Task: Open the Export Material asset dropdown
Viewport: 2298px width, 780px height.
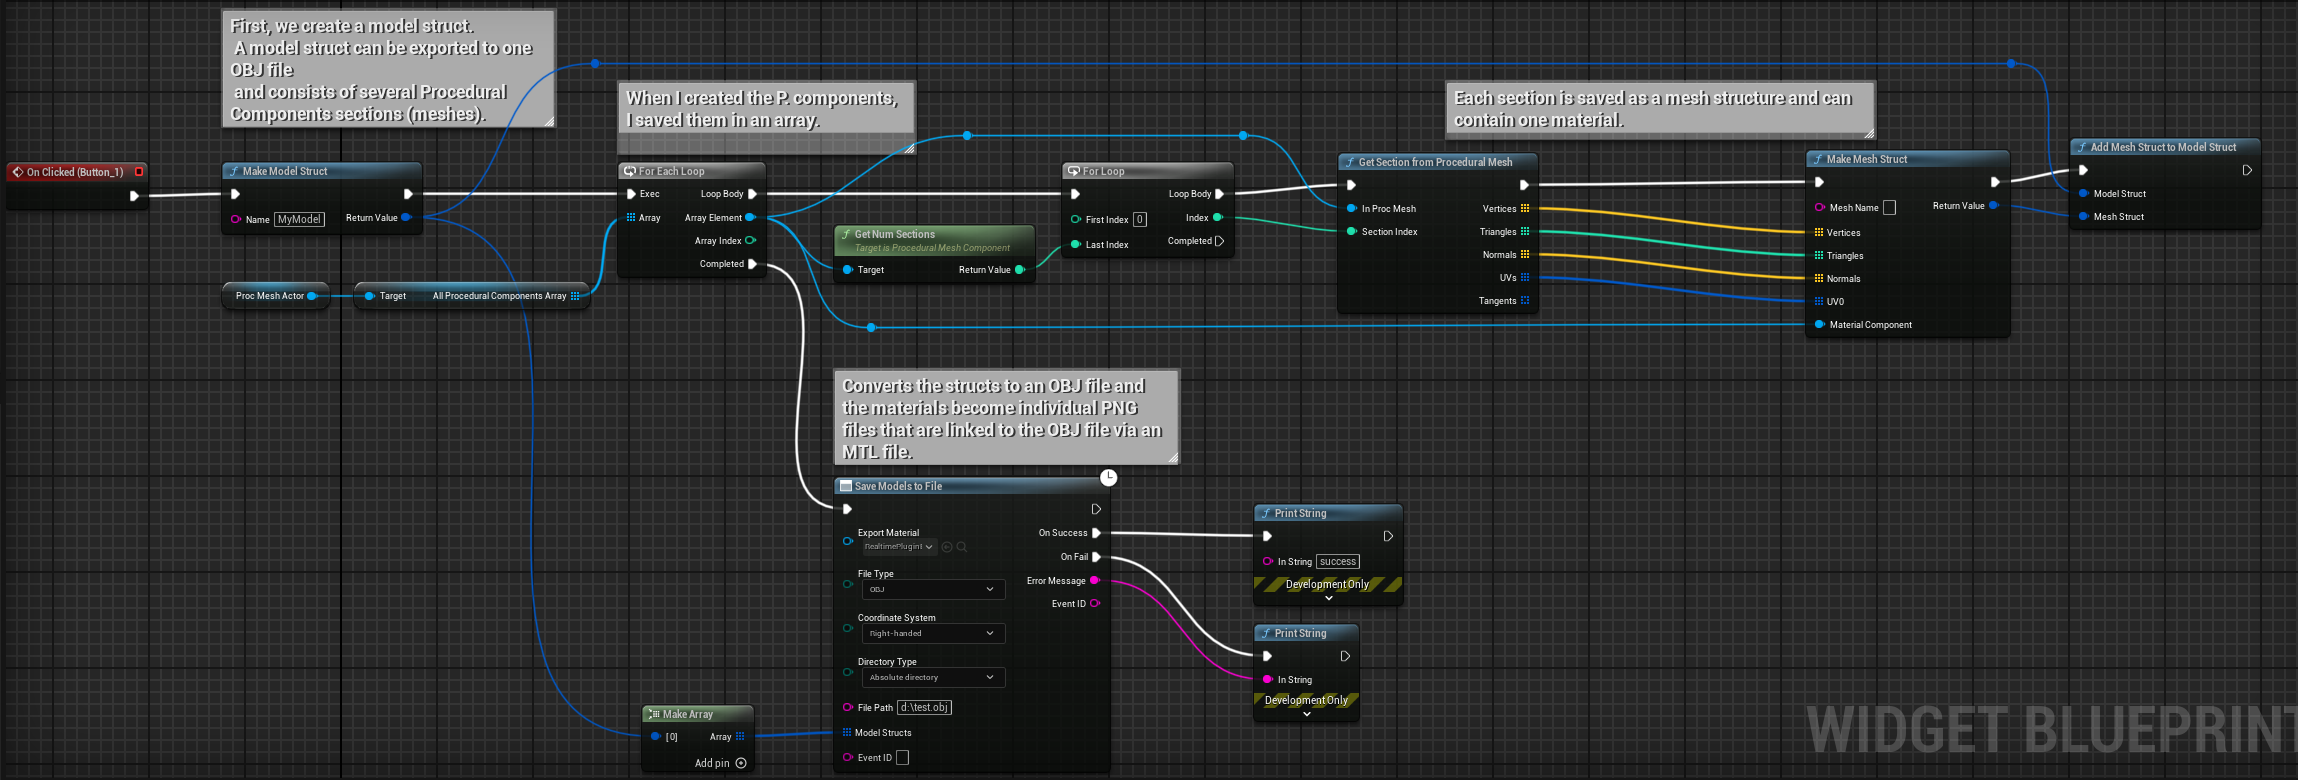Action: click(x=899, y=547)
